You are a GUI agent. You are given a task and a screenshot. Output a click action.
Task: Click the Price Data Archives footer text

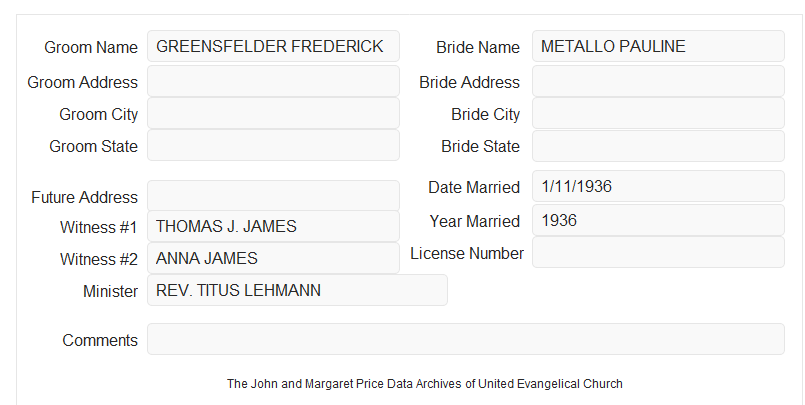425,384
